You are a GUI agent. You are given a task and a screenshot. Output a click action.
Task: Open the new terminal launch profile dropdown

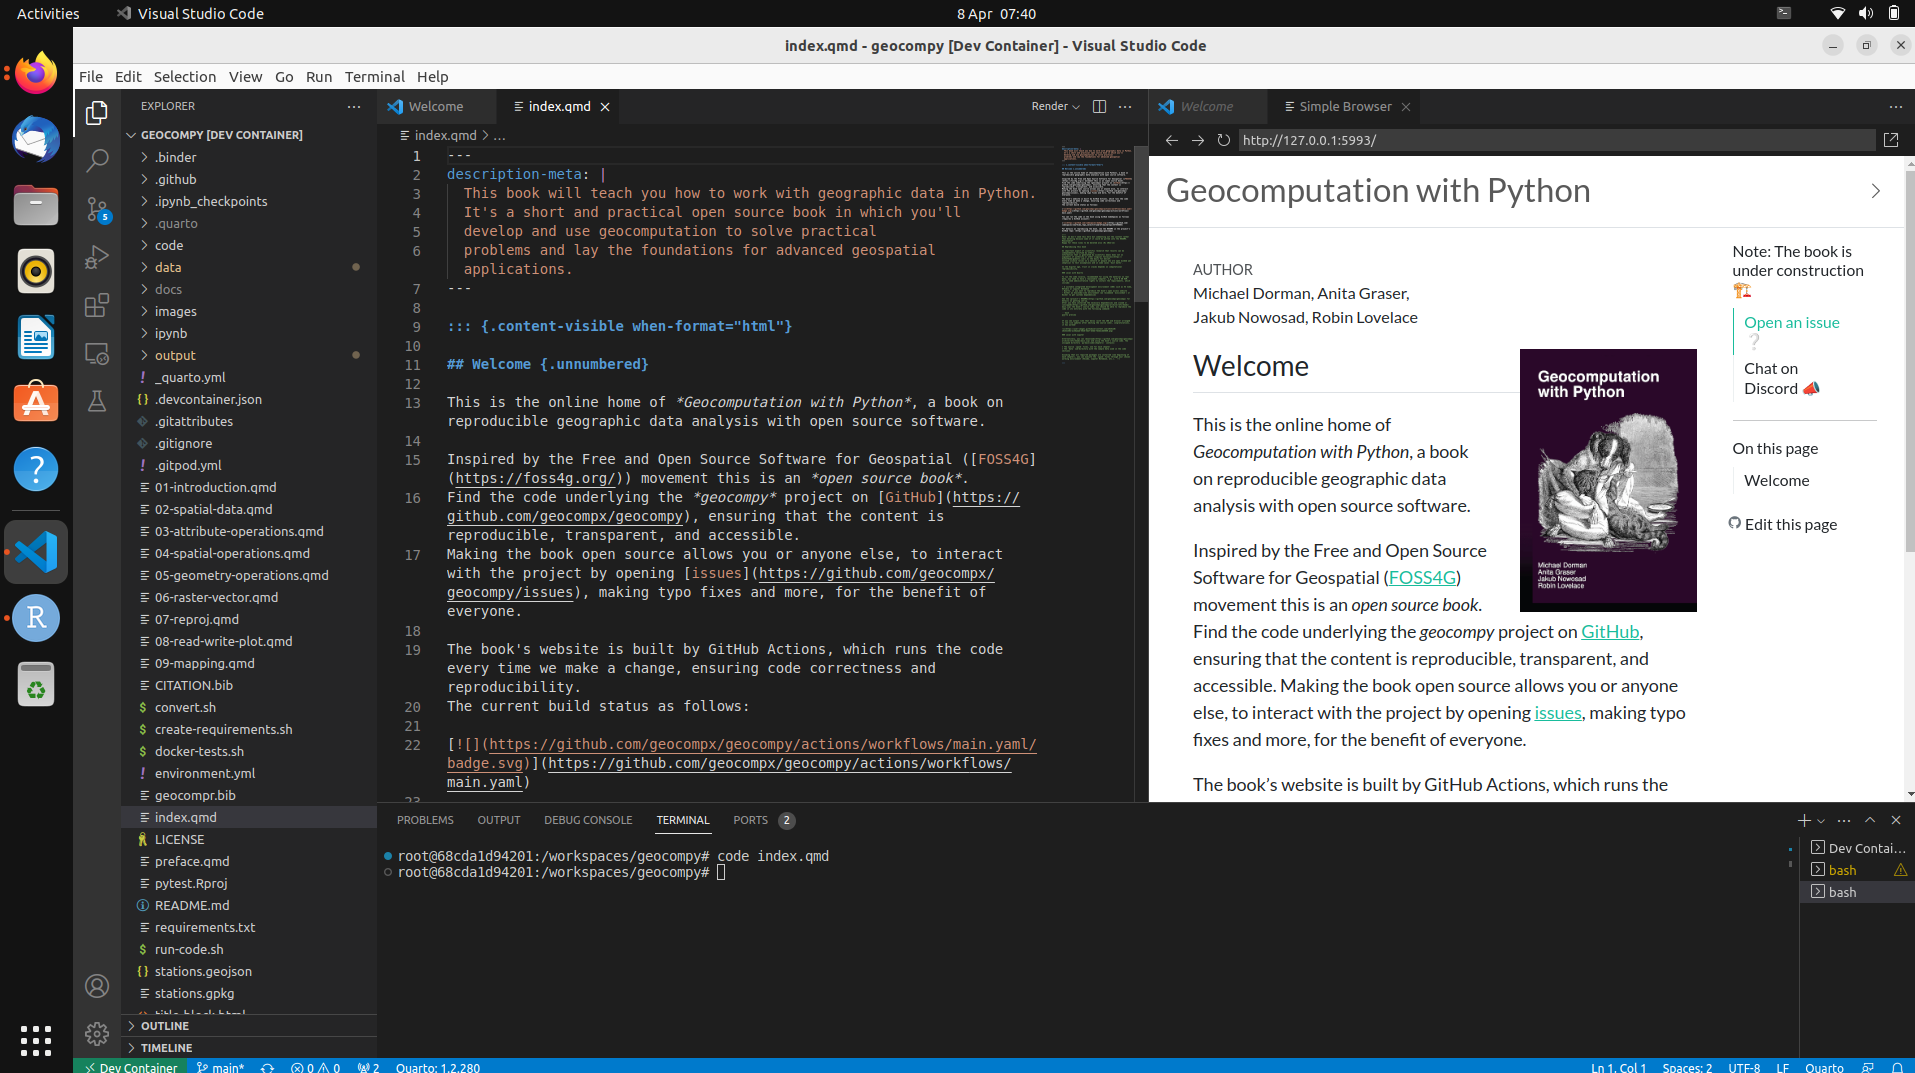[x=1821, y=821]
